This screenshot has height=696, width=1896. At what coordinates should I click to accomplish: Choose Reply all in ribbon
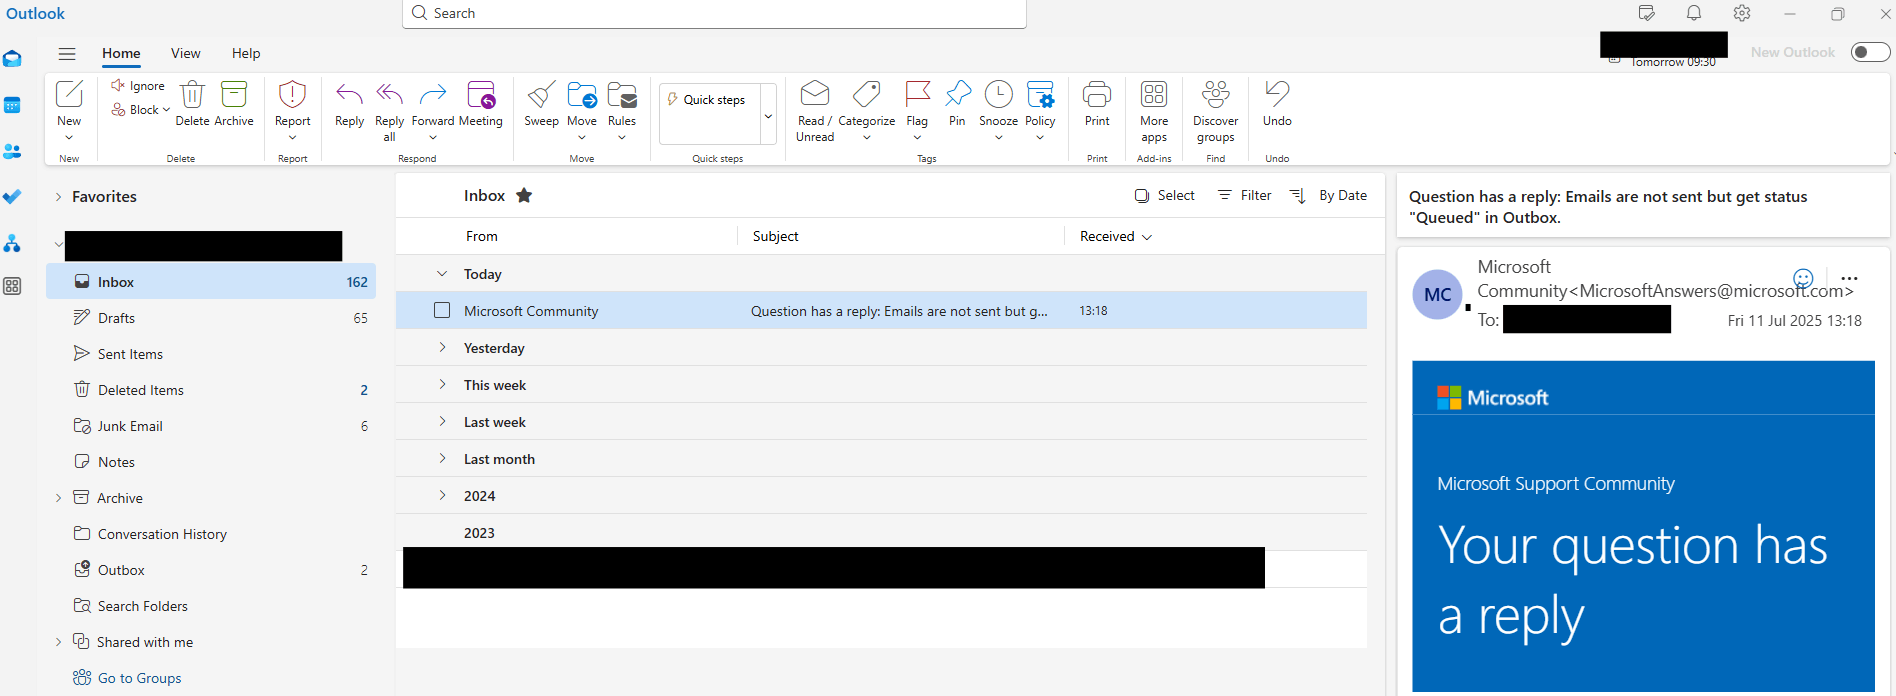[x=390, y=110]
